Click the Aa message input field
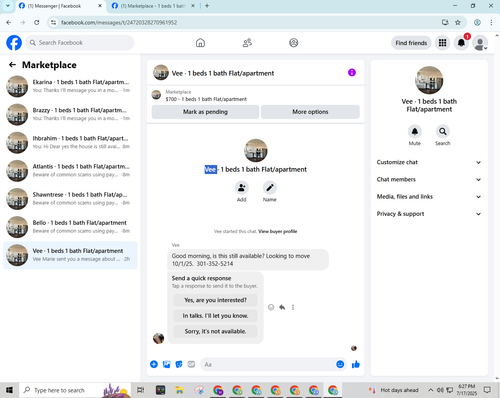Screen dimensions: 500x398 [268, 364]
